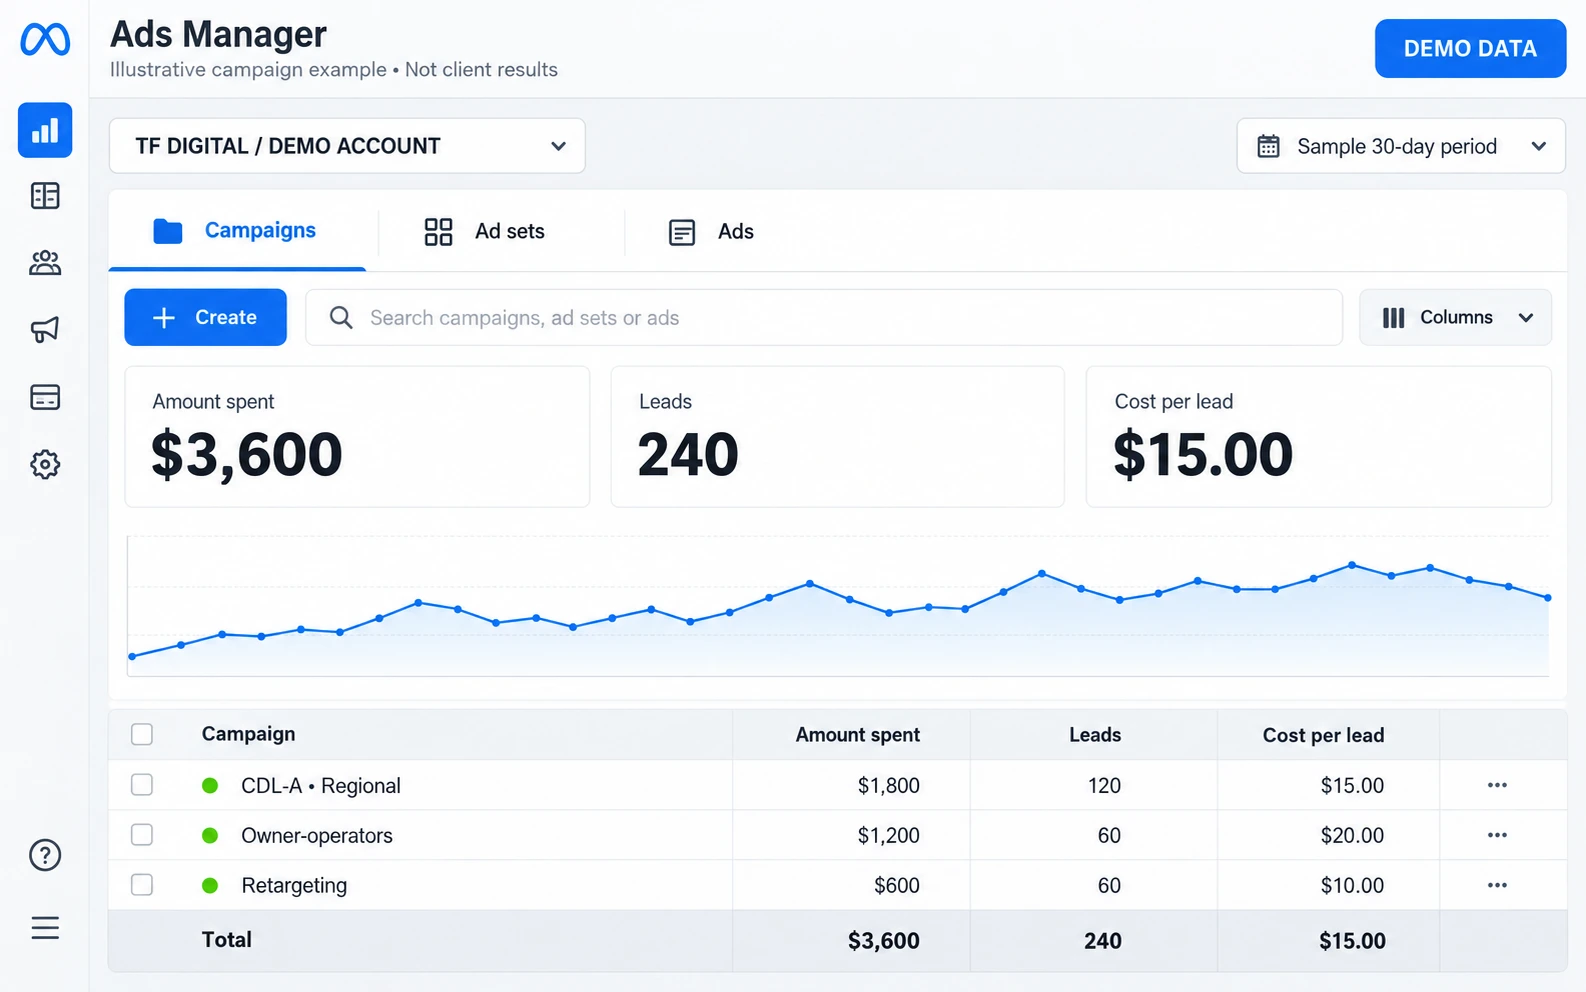
Task: Open the table report icon in sidebar
Action: 45,196
